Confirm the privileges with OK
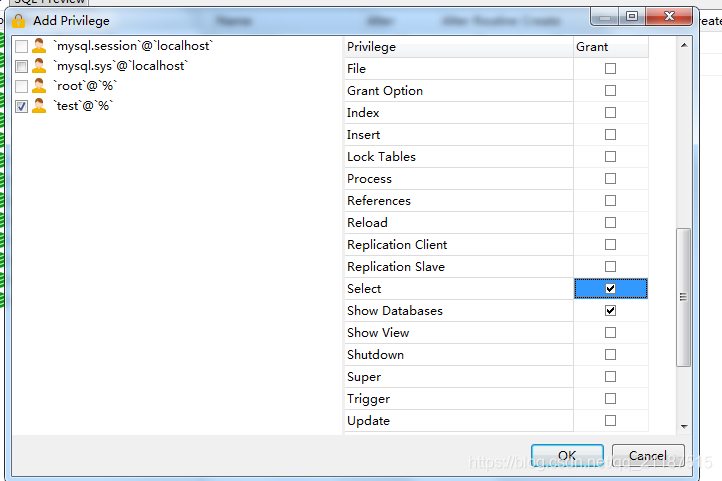This screenshot has height=481, width=722. click(x=567, y=456)
